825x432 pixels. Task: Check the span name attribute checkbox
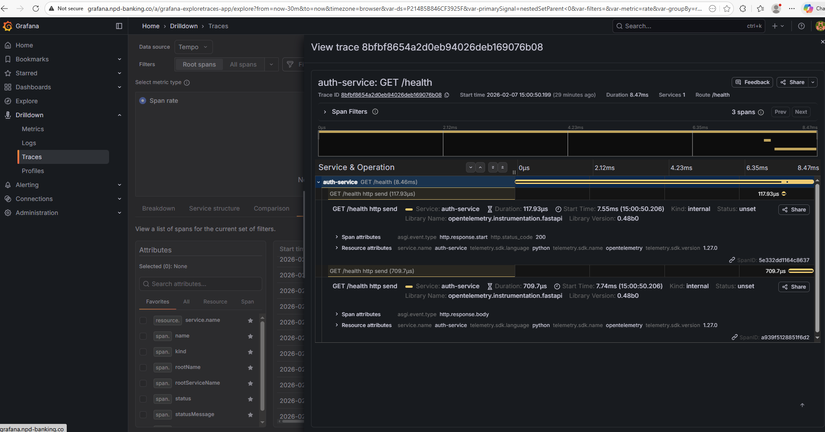tap(143, 336)
